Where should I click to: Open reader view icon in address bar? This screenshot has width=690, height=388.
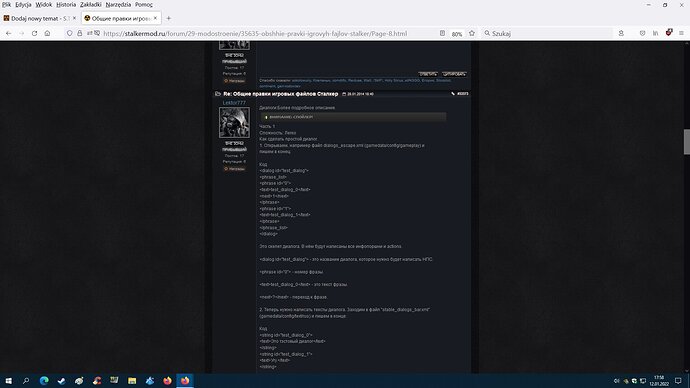coord(442,33)
